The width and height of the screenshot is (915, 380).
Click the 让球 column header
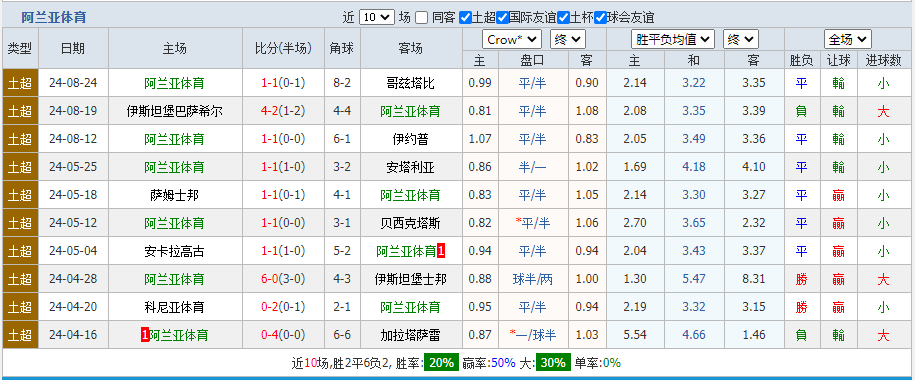[x=839, y=60]
